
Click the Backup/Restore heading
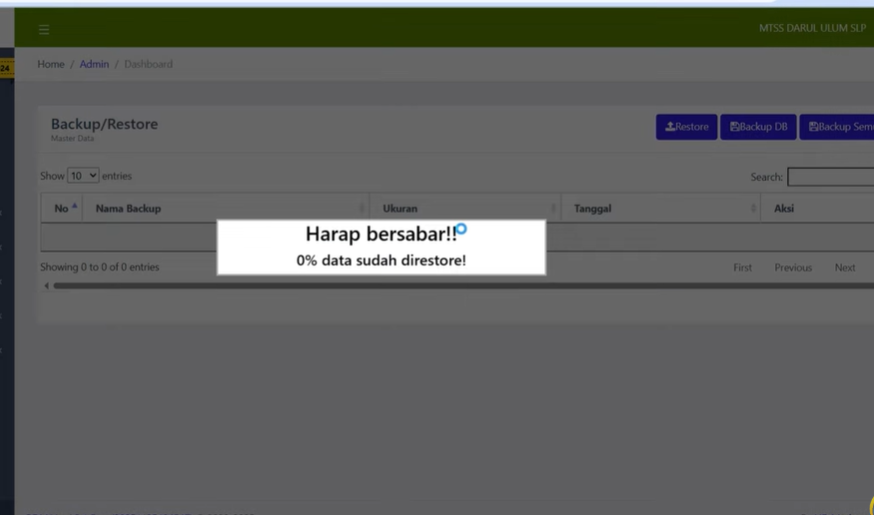pos(104,124)
